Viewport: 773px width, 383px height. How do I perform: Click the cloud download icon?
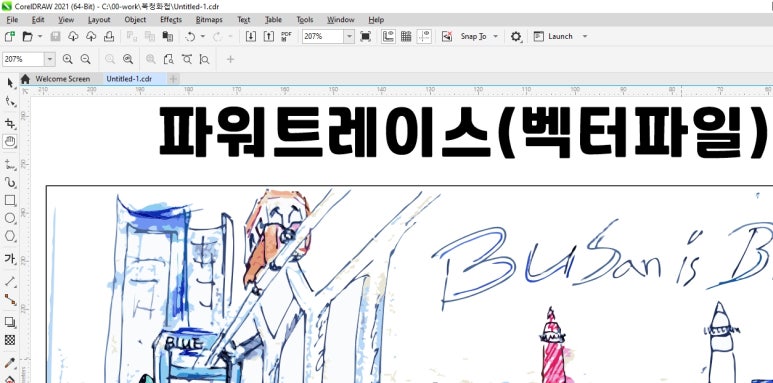73,36
